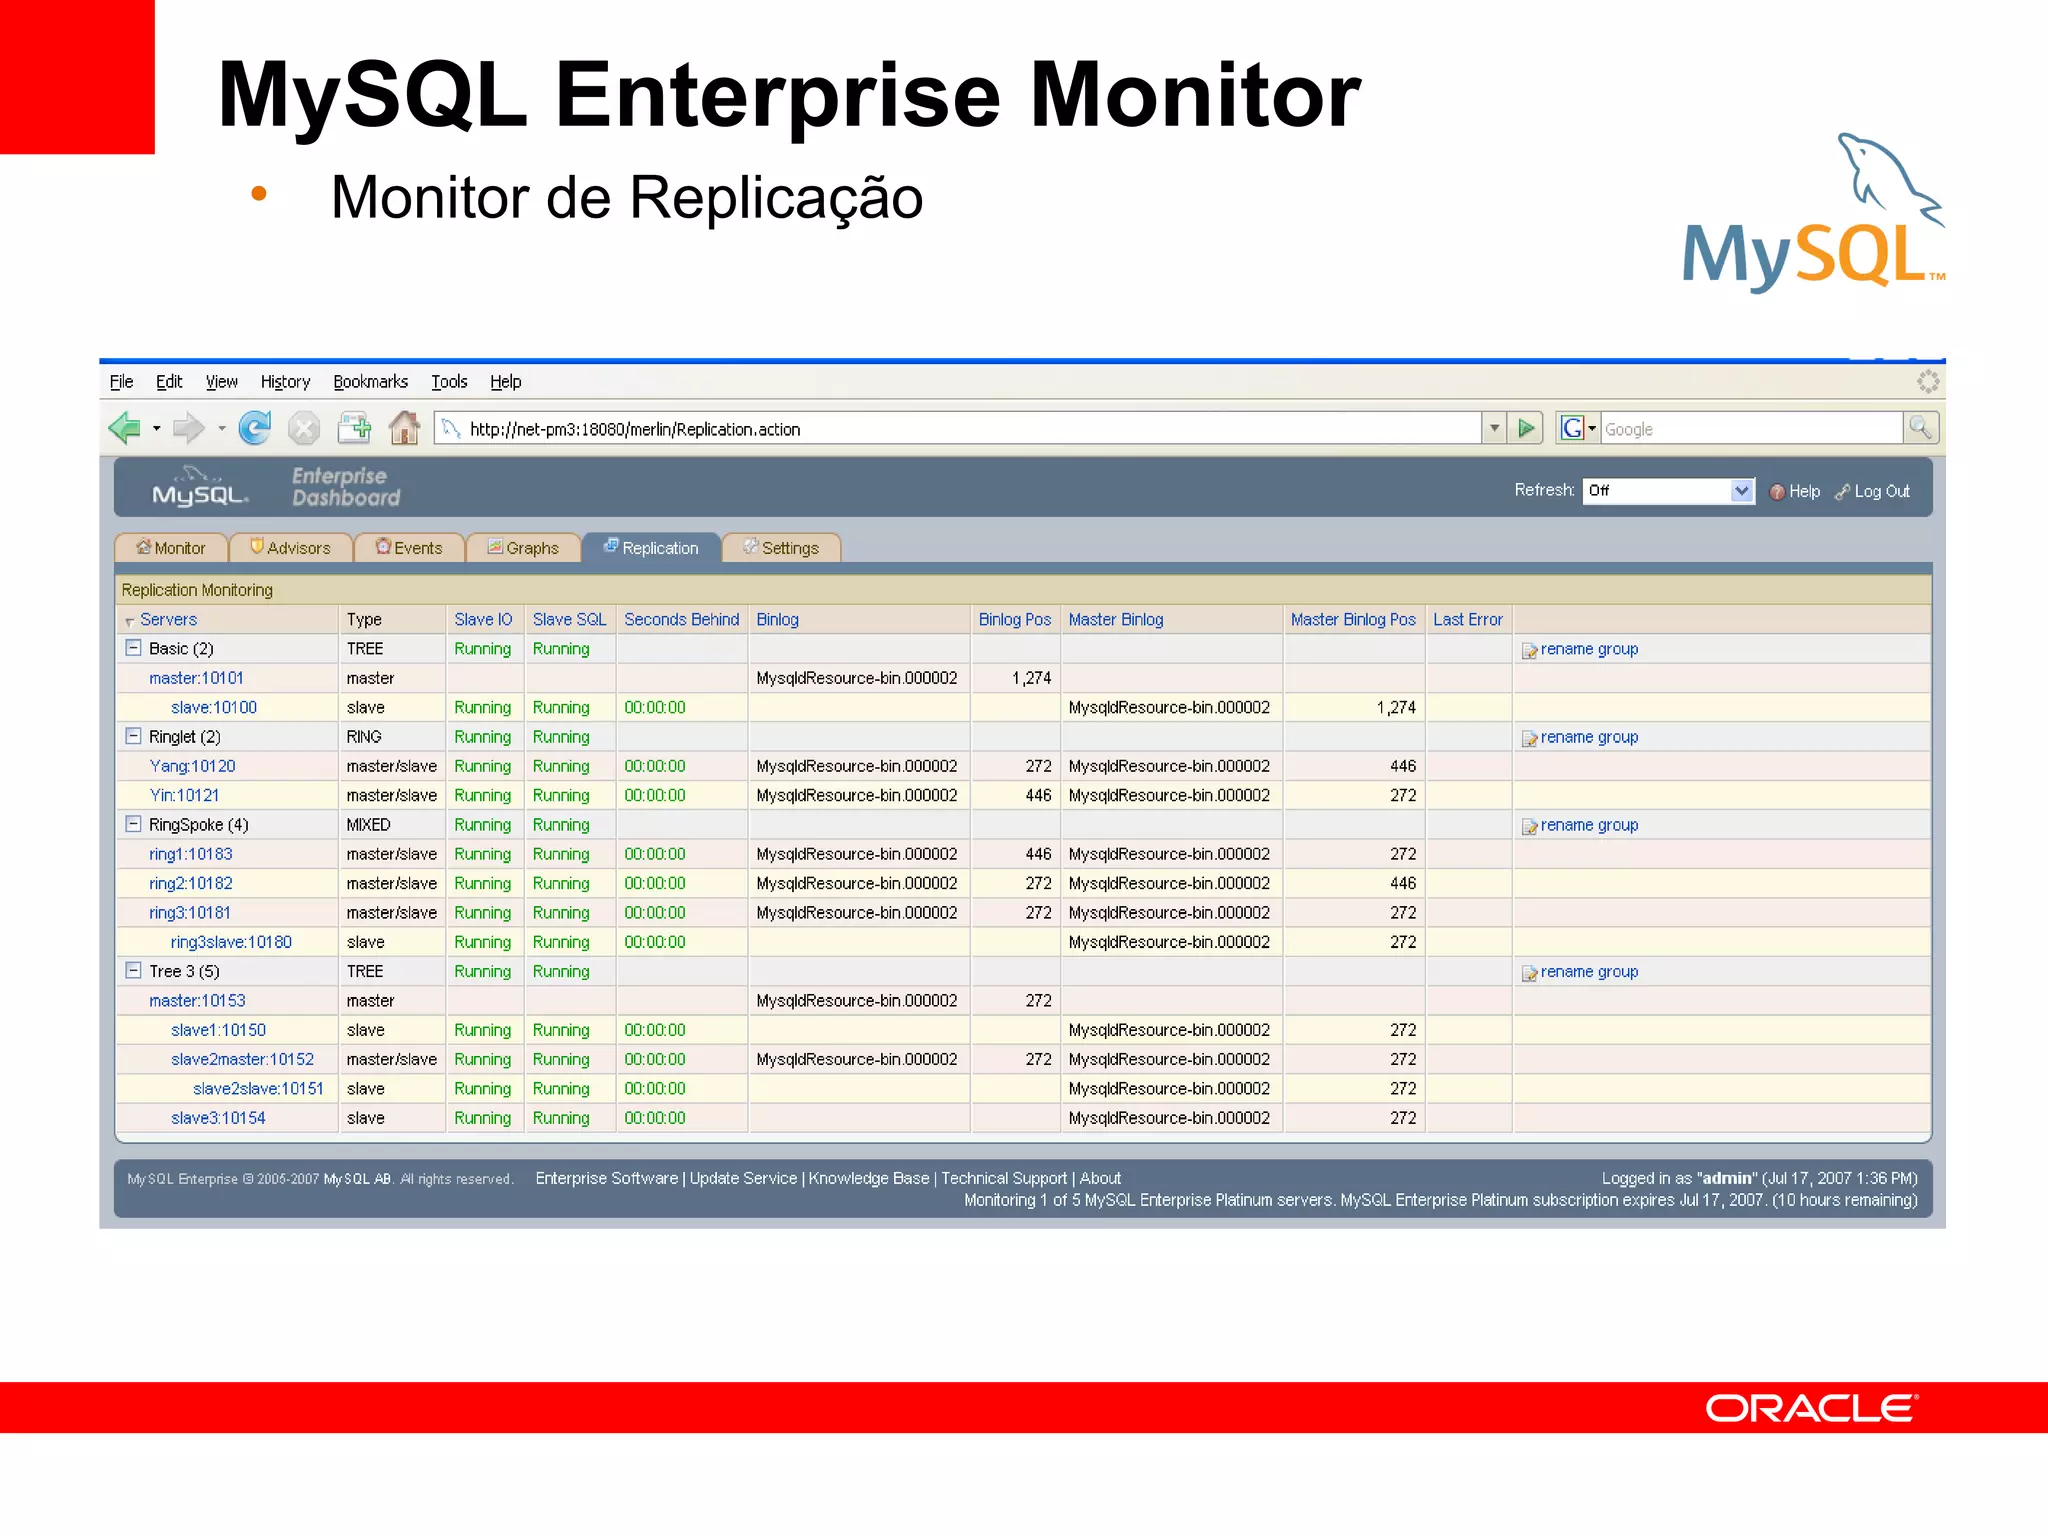Image resolution: width=2048 pixels, height=1536 pixels.
Task: Click the search magnifier icon
Action: click(1920, 428)
